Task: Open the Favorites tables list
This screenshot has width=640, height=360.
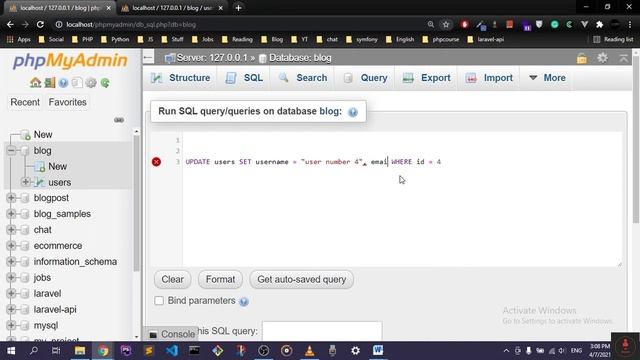Action: tap(67, 102)
